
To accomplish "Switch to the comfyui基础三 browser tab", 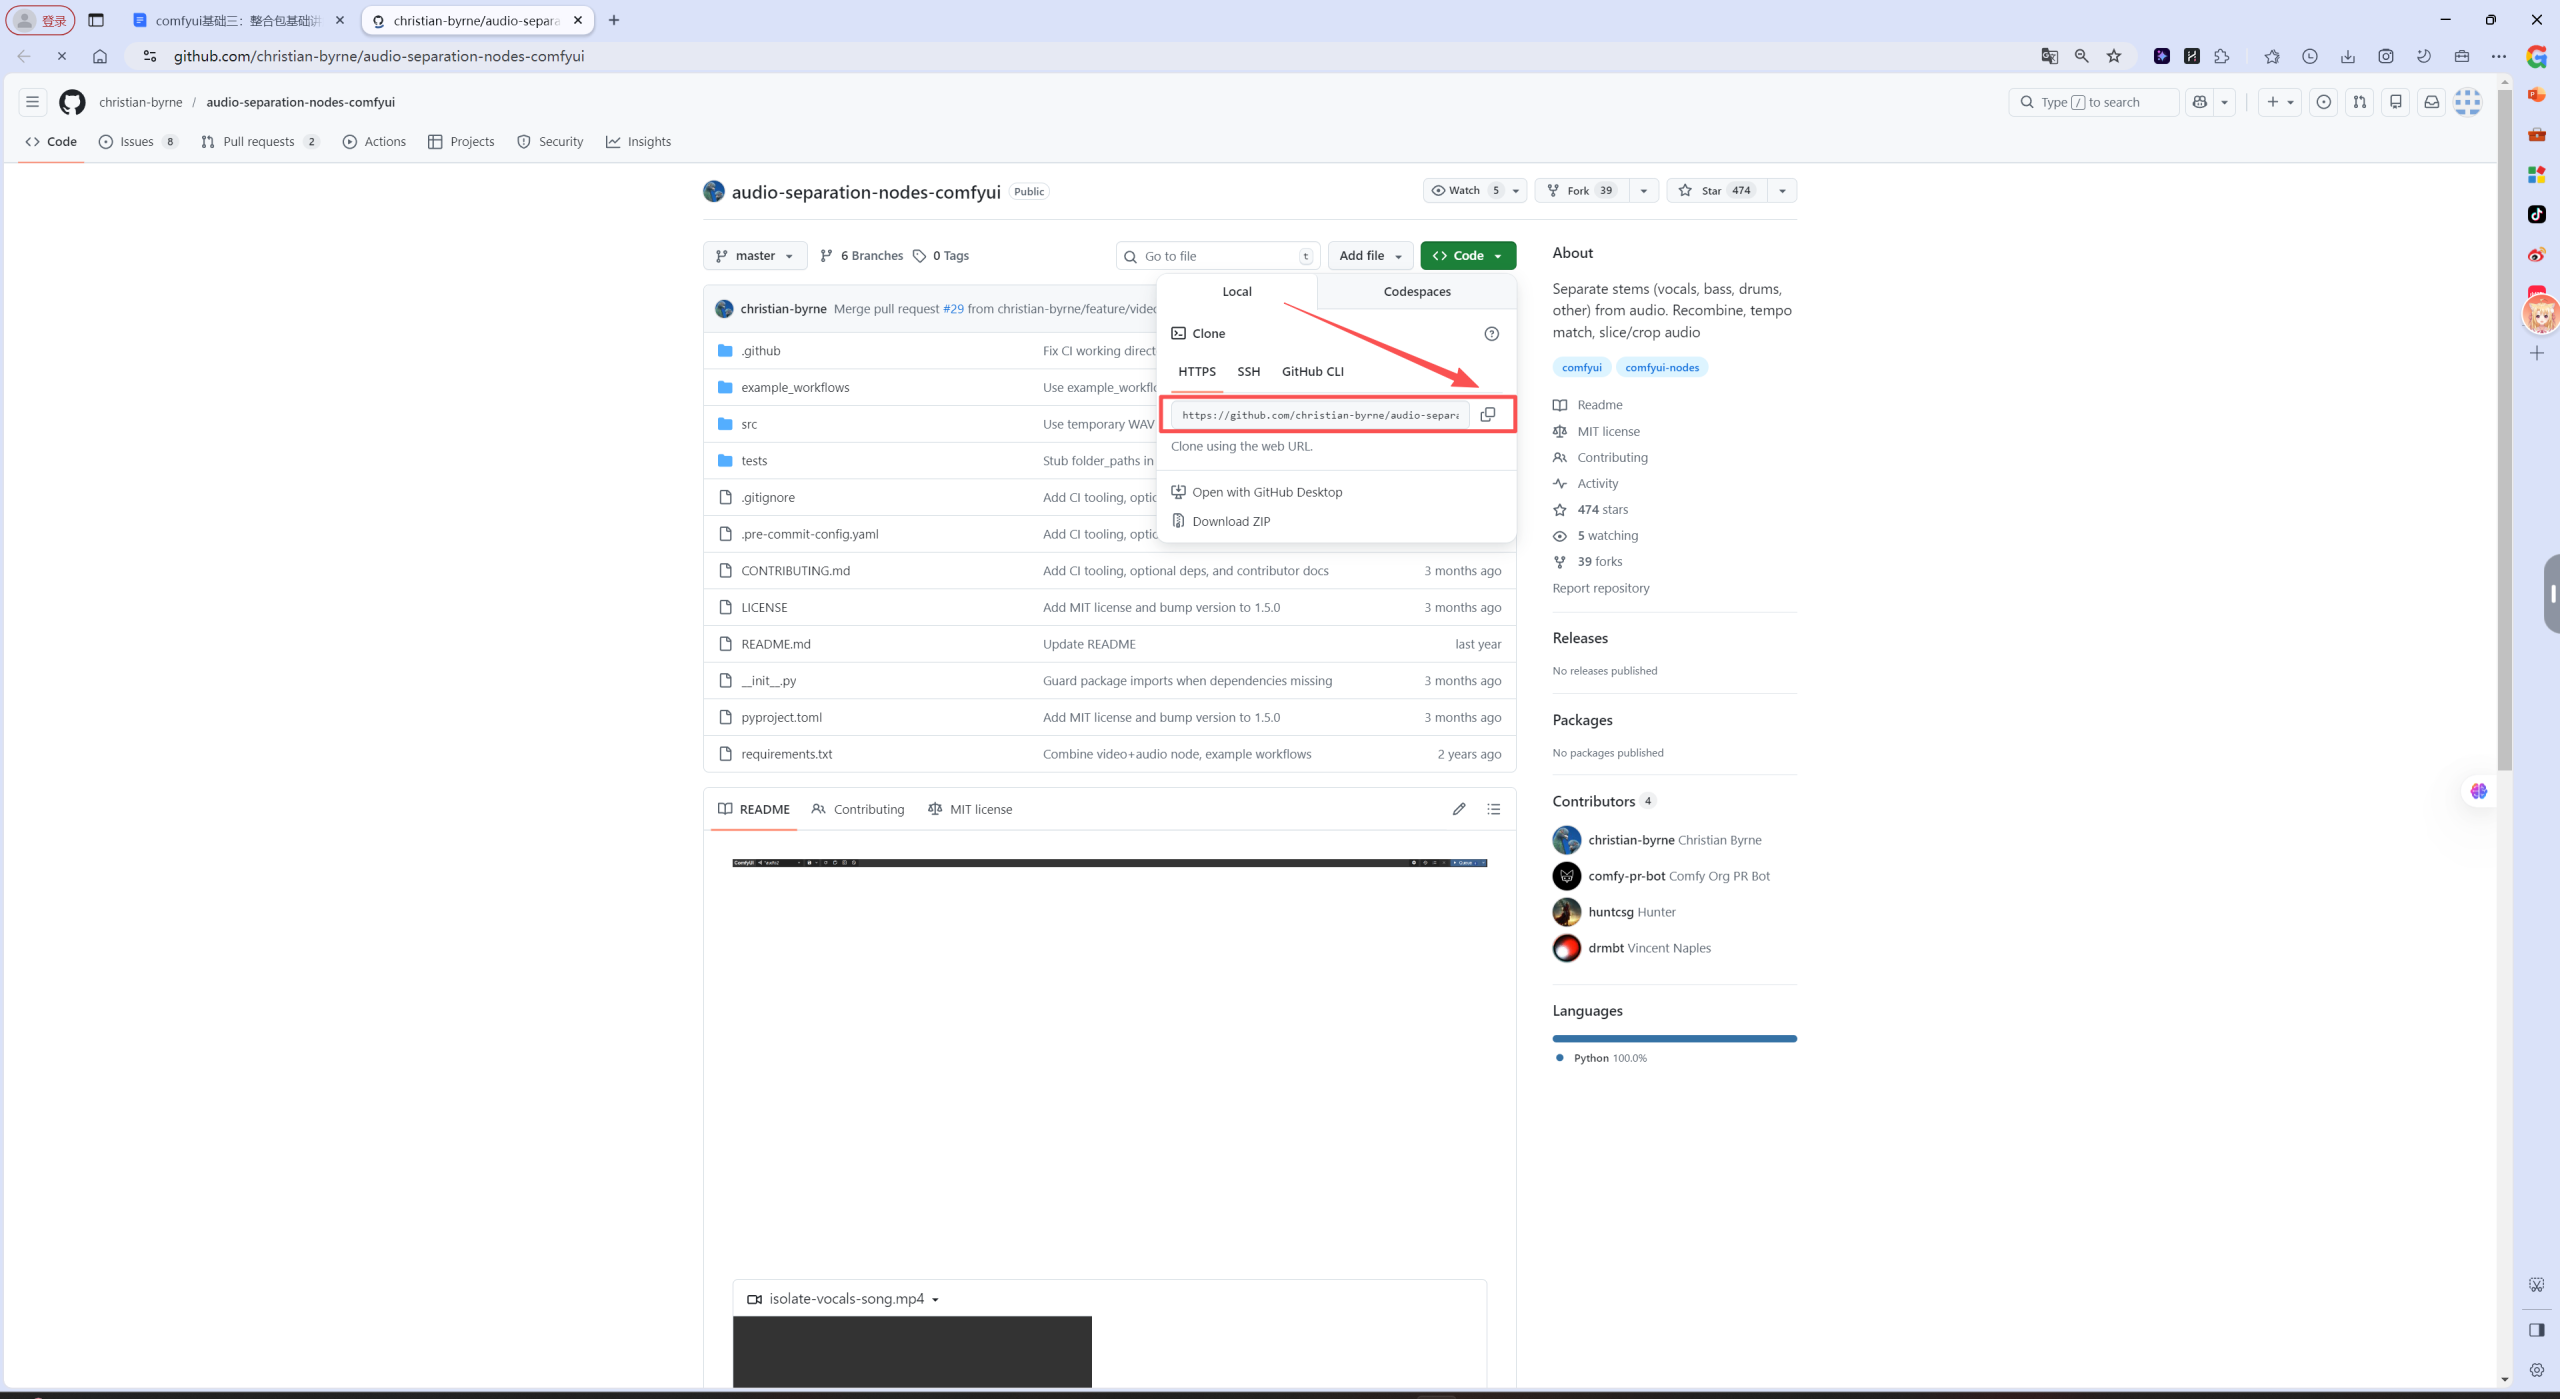I will point(239,20).
